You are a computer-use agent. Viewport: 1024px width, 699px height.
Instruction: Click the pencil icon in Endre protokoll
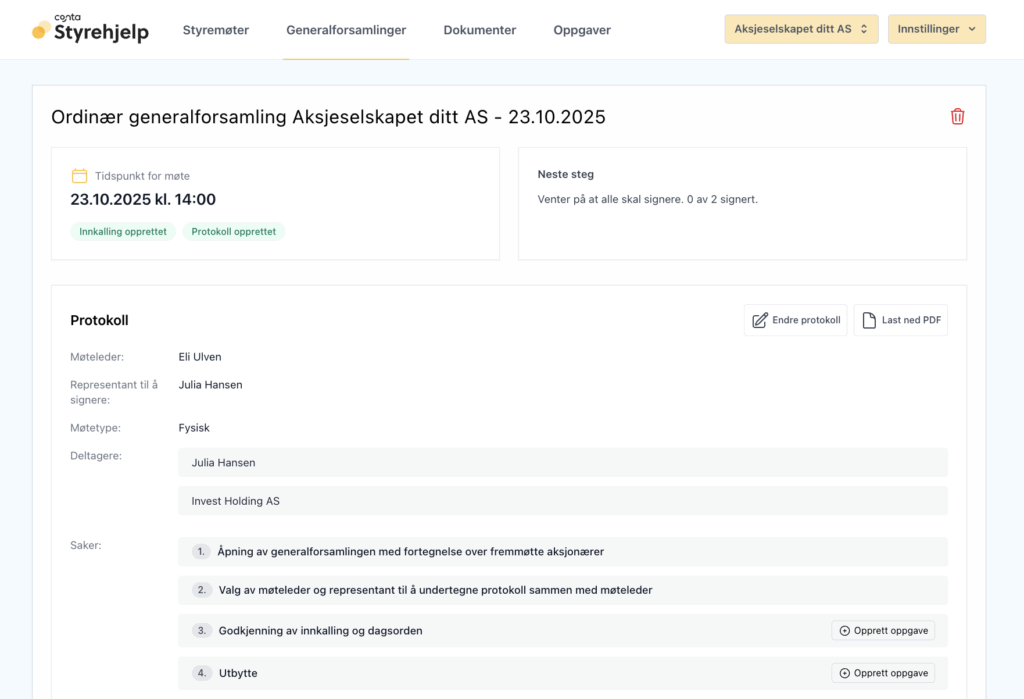click(x=760, y=320)
